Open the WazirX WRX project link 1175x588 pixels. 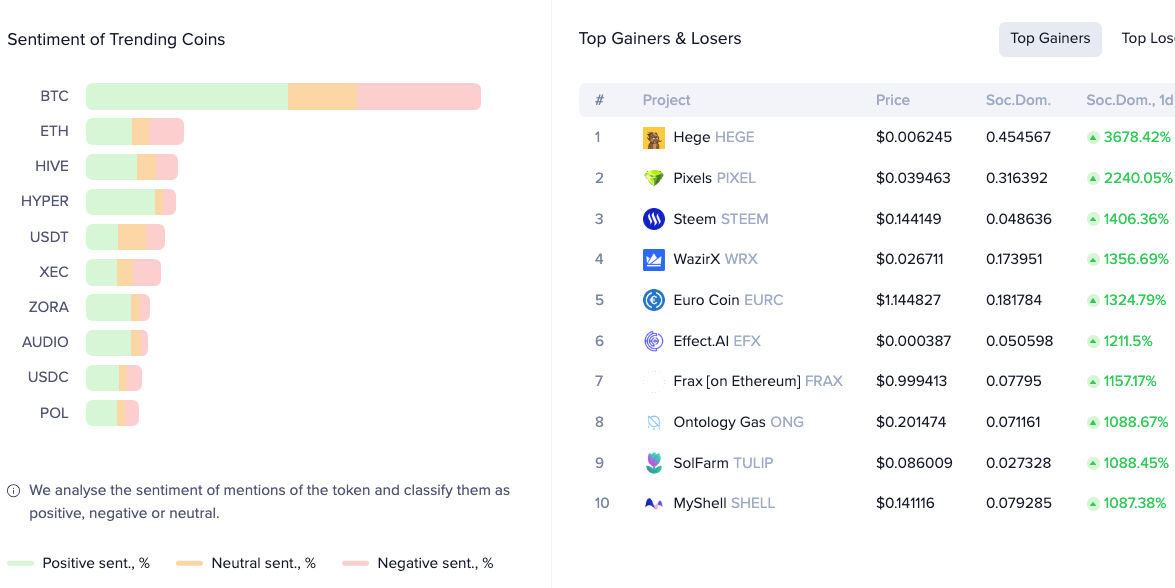point(716,260)
